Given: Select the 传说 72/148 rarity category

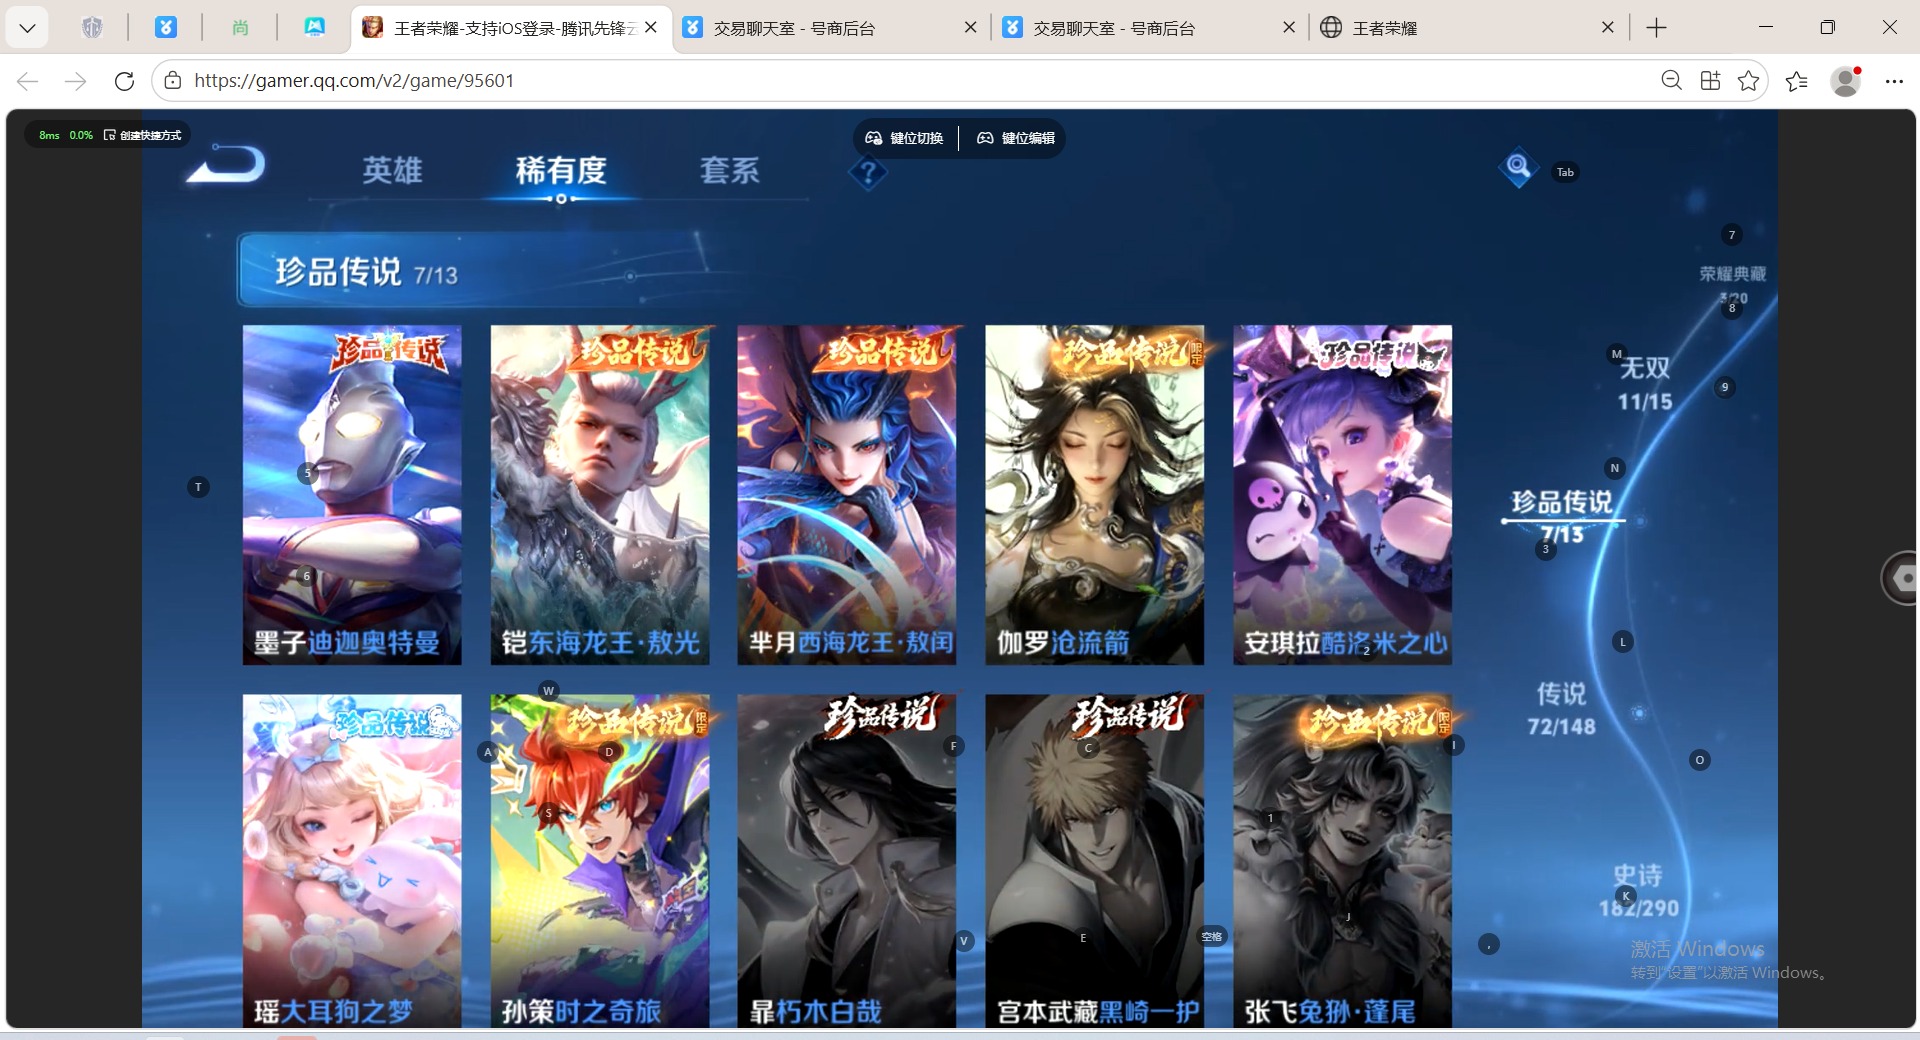Looking at the screenshot, I should point(1561,709).
